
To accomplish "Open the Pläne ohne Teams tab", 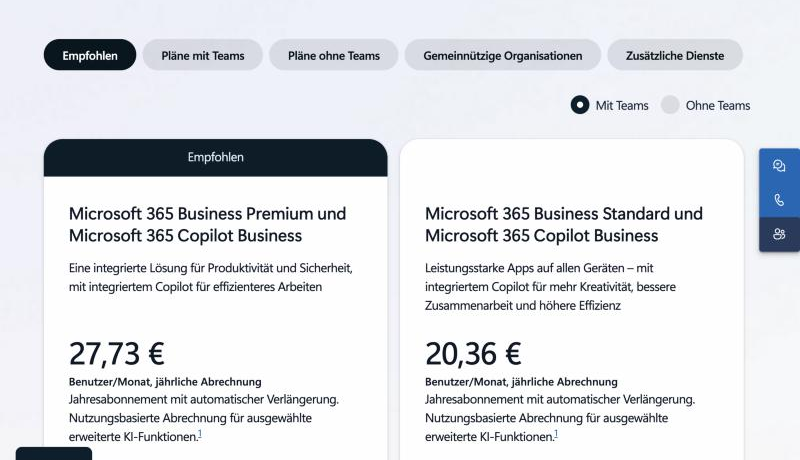I will click(334, 55).
